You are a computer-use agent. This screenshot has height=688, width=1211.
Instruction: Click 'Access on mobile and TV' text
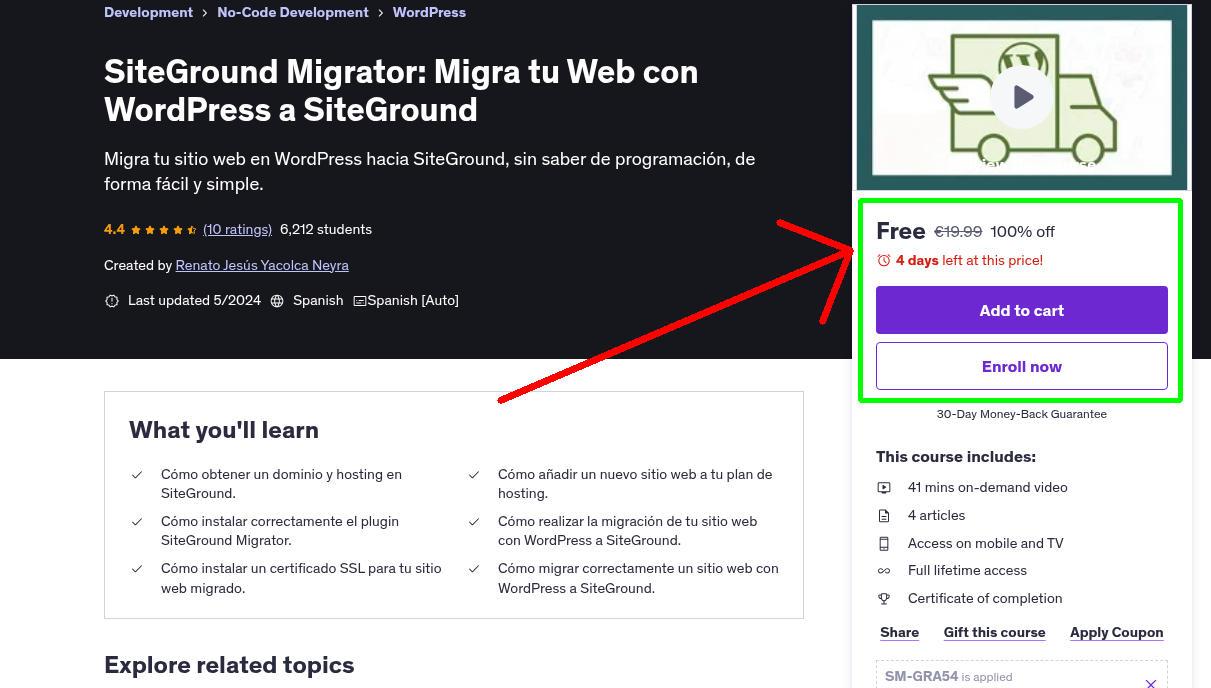coord(986,544)
